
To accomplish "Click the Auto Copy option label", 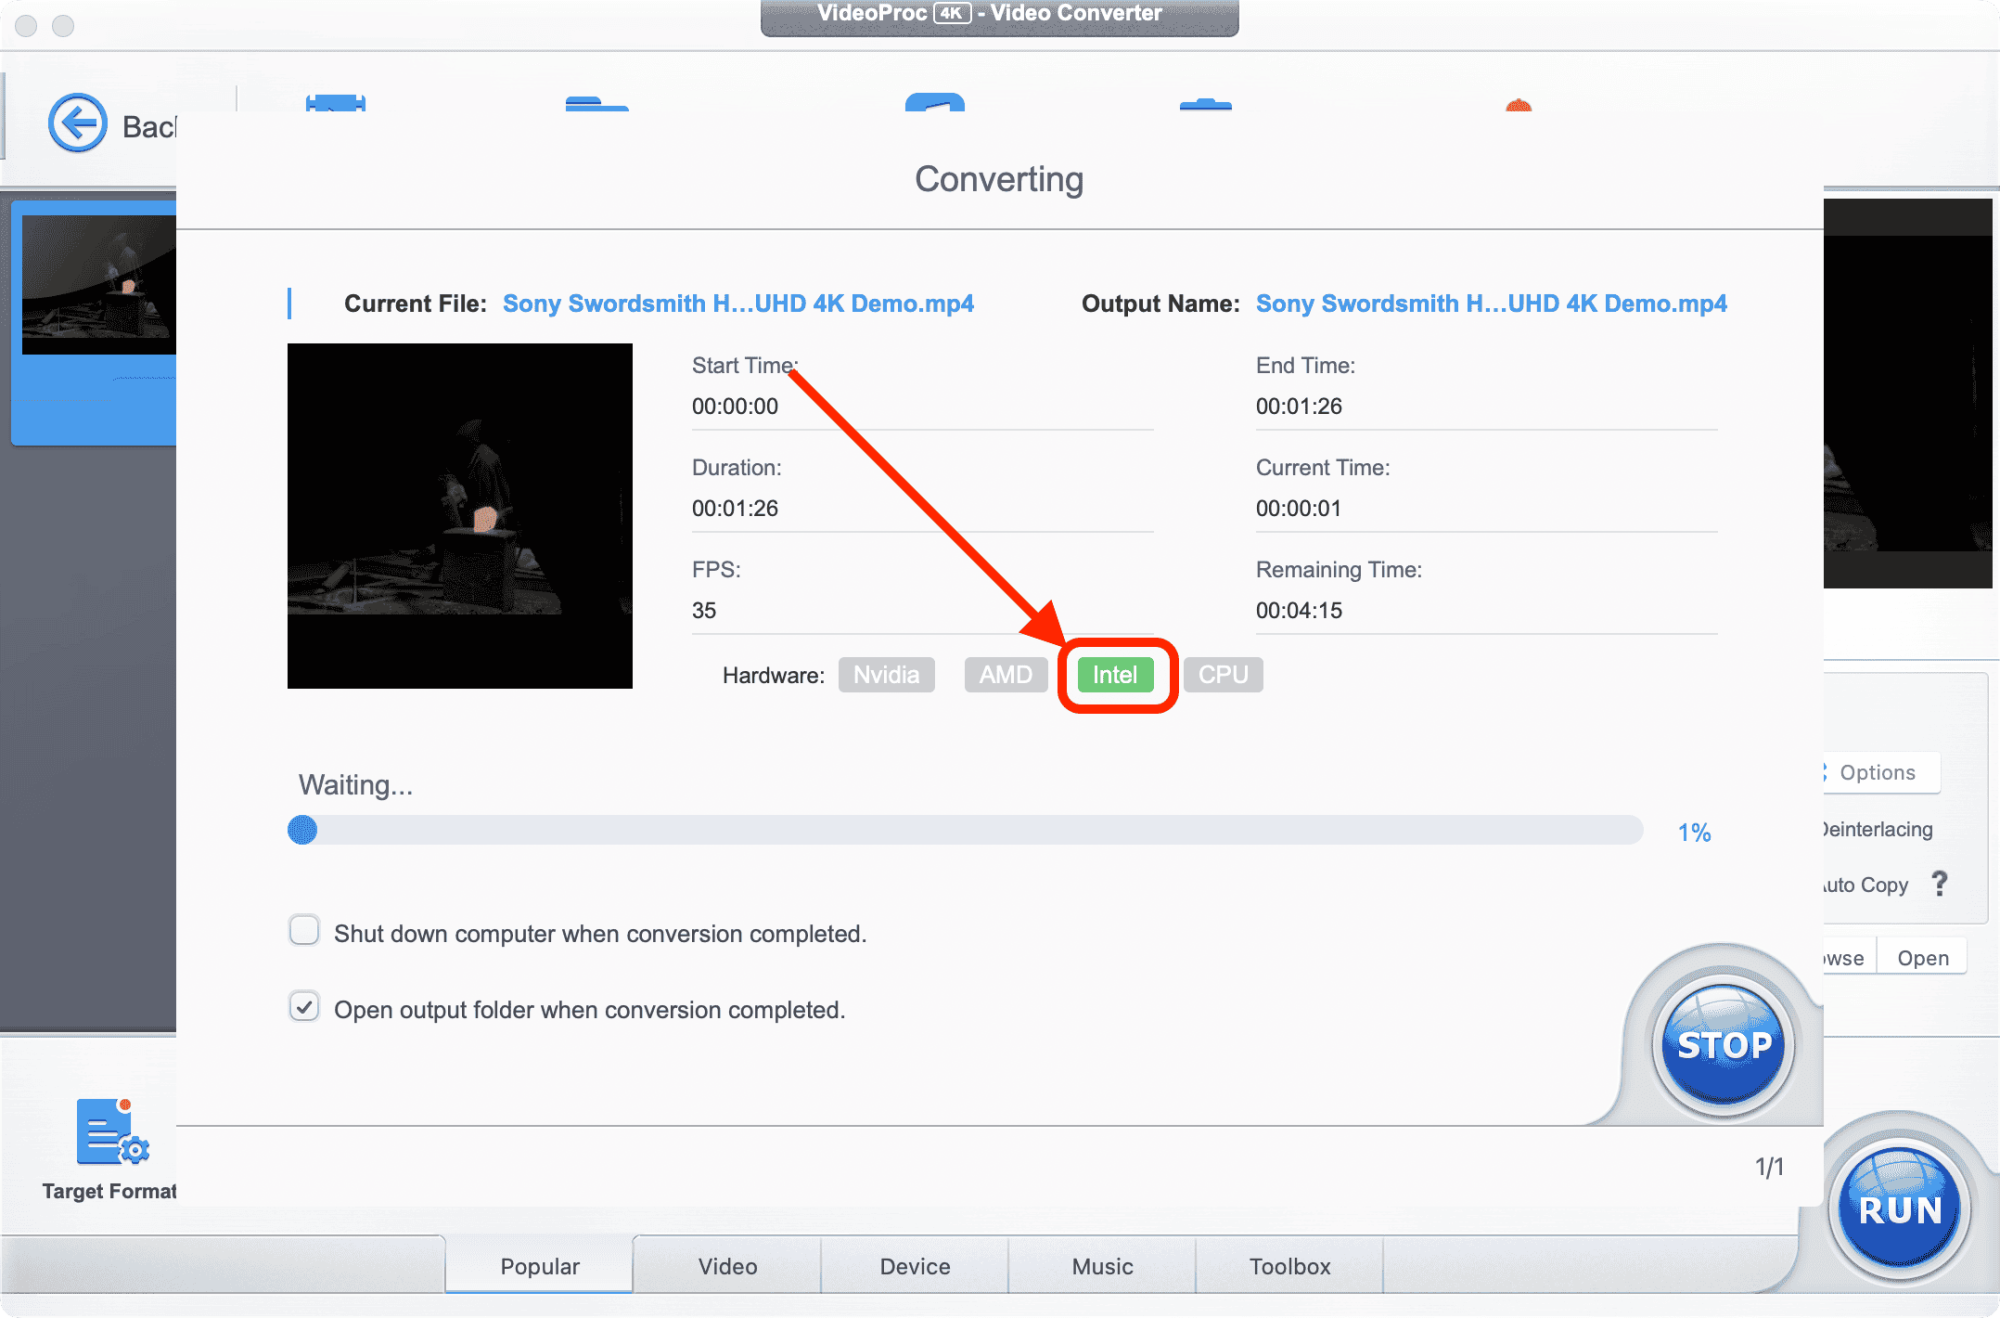I will [1865, 885].
